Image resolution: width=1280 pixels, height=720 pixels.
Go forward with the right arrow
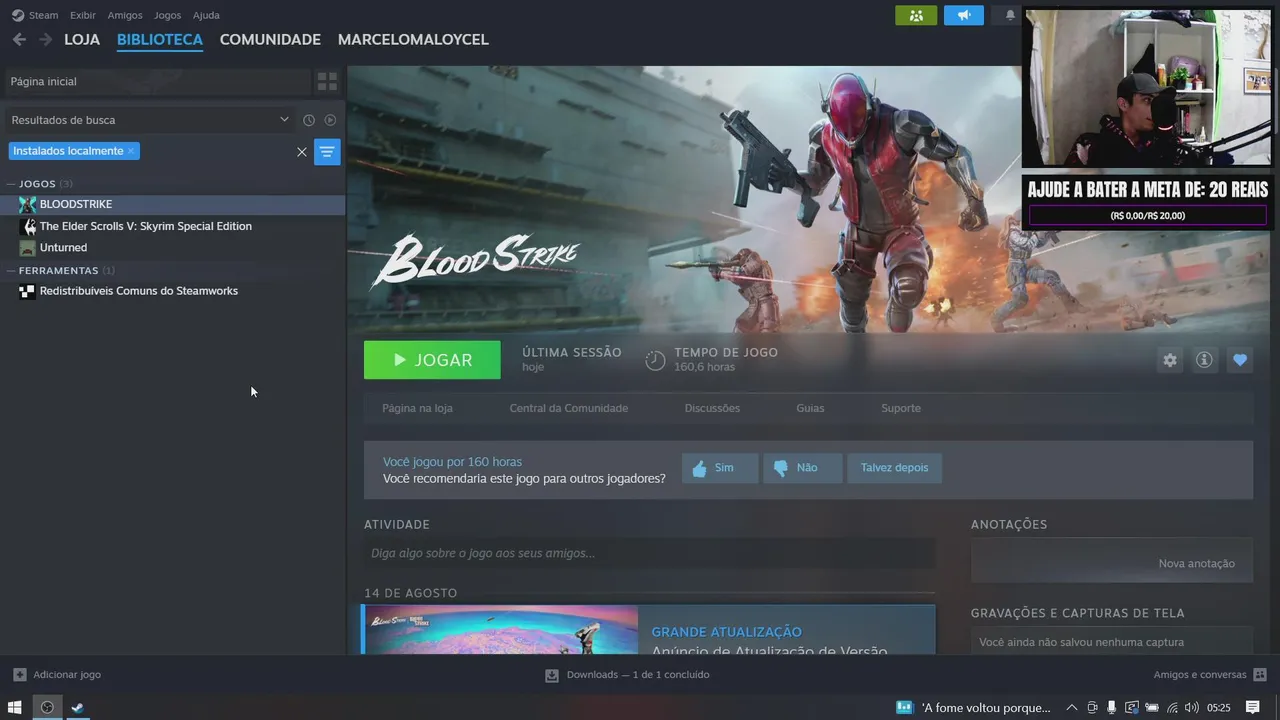click(x=45, y=39)
